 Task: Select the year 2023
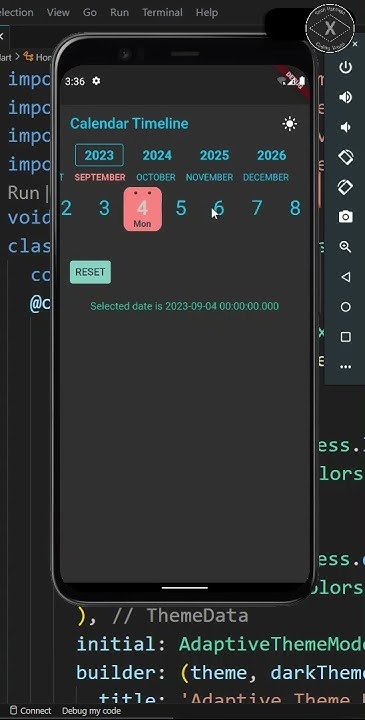click(99, 155)
